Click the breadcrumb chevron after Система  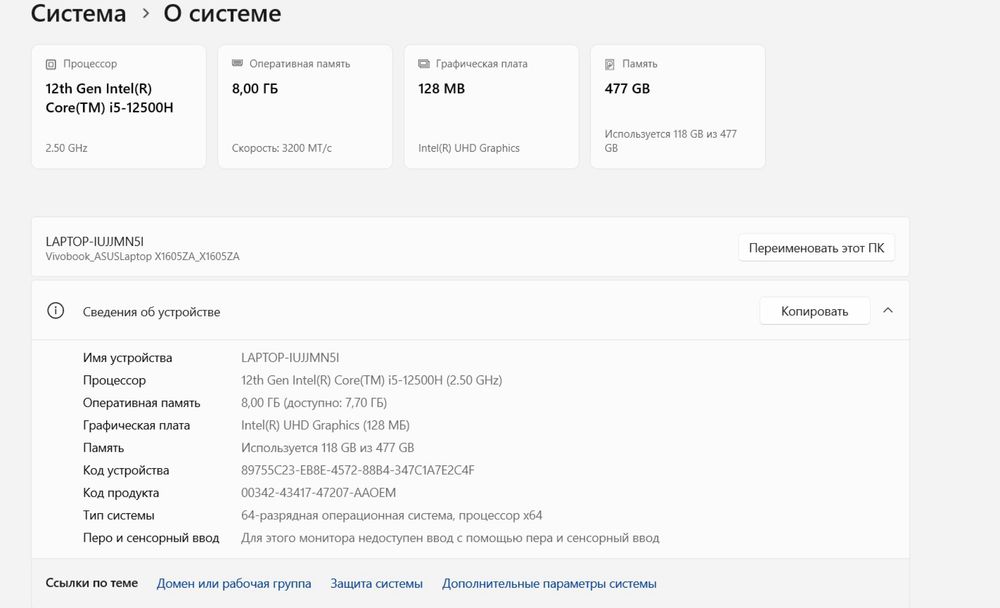(145, 13)
